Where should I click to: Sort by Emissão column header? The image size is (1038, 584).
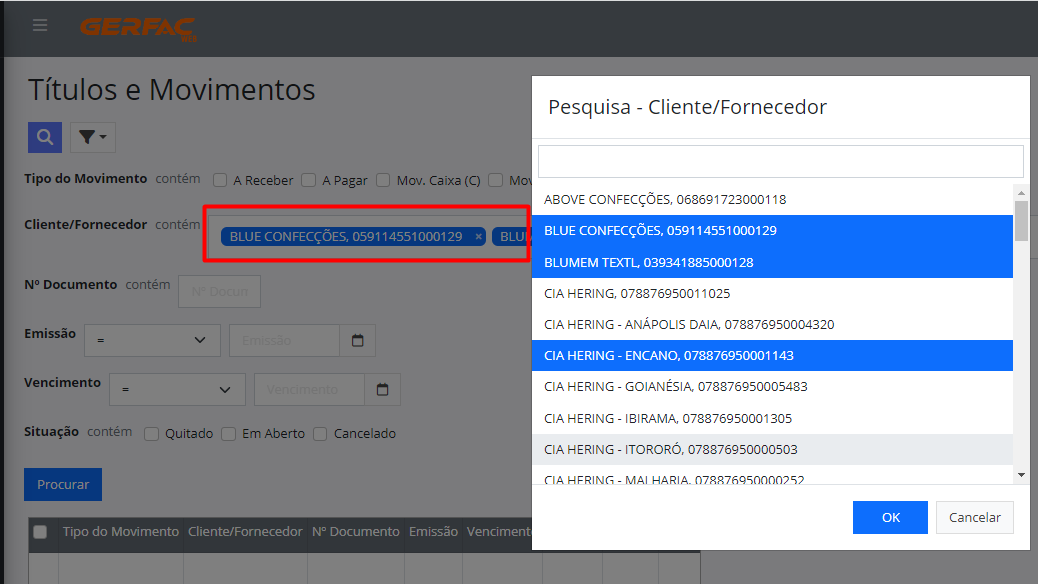[433, 532]
